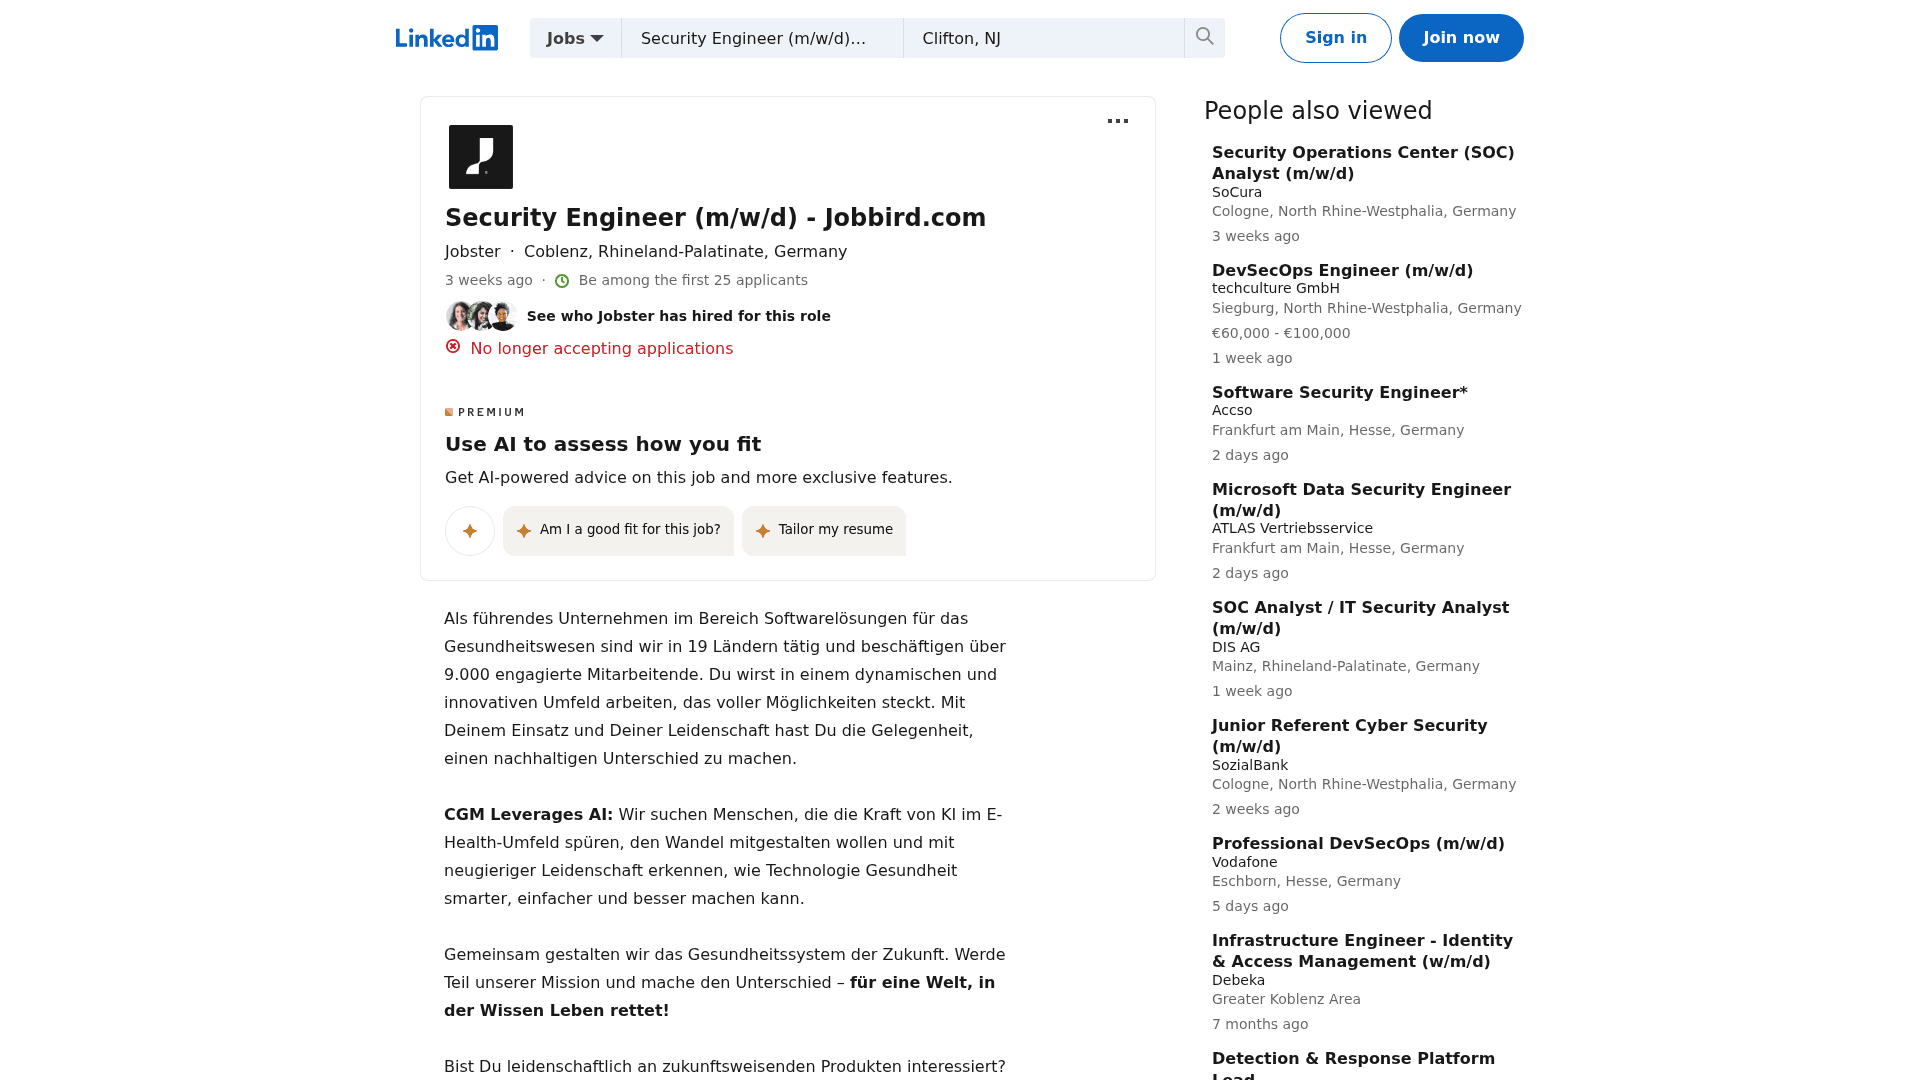Ask 'Am I a good fit for this job?'
This screenshot has width=1920, height=1080.
click(618, 530)
